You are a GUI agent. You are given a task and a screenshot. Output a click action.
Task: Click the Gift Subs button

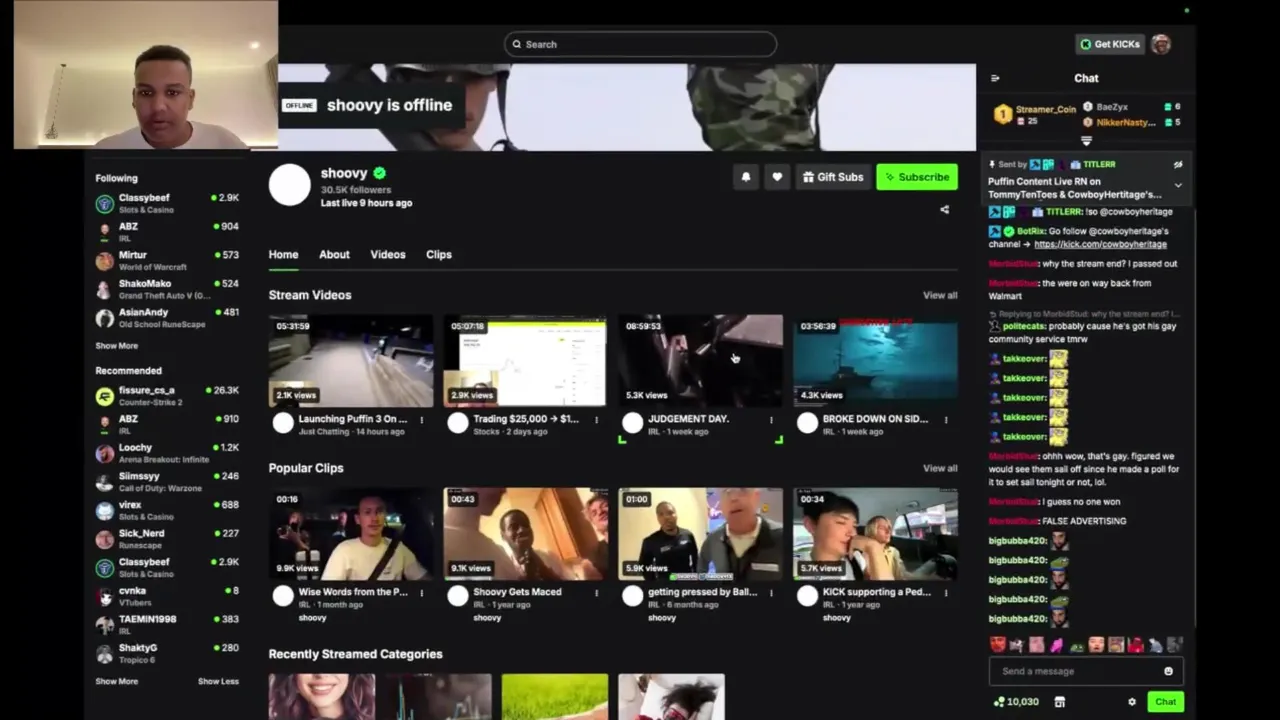click(x=832, y=177)
